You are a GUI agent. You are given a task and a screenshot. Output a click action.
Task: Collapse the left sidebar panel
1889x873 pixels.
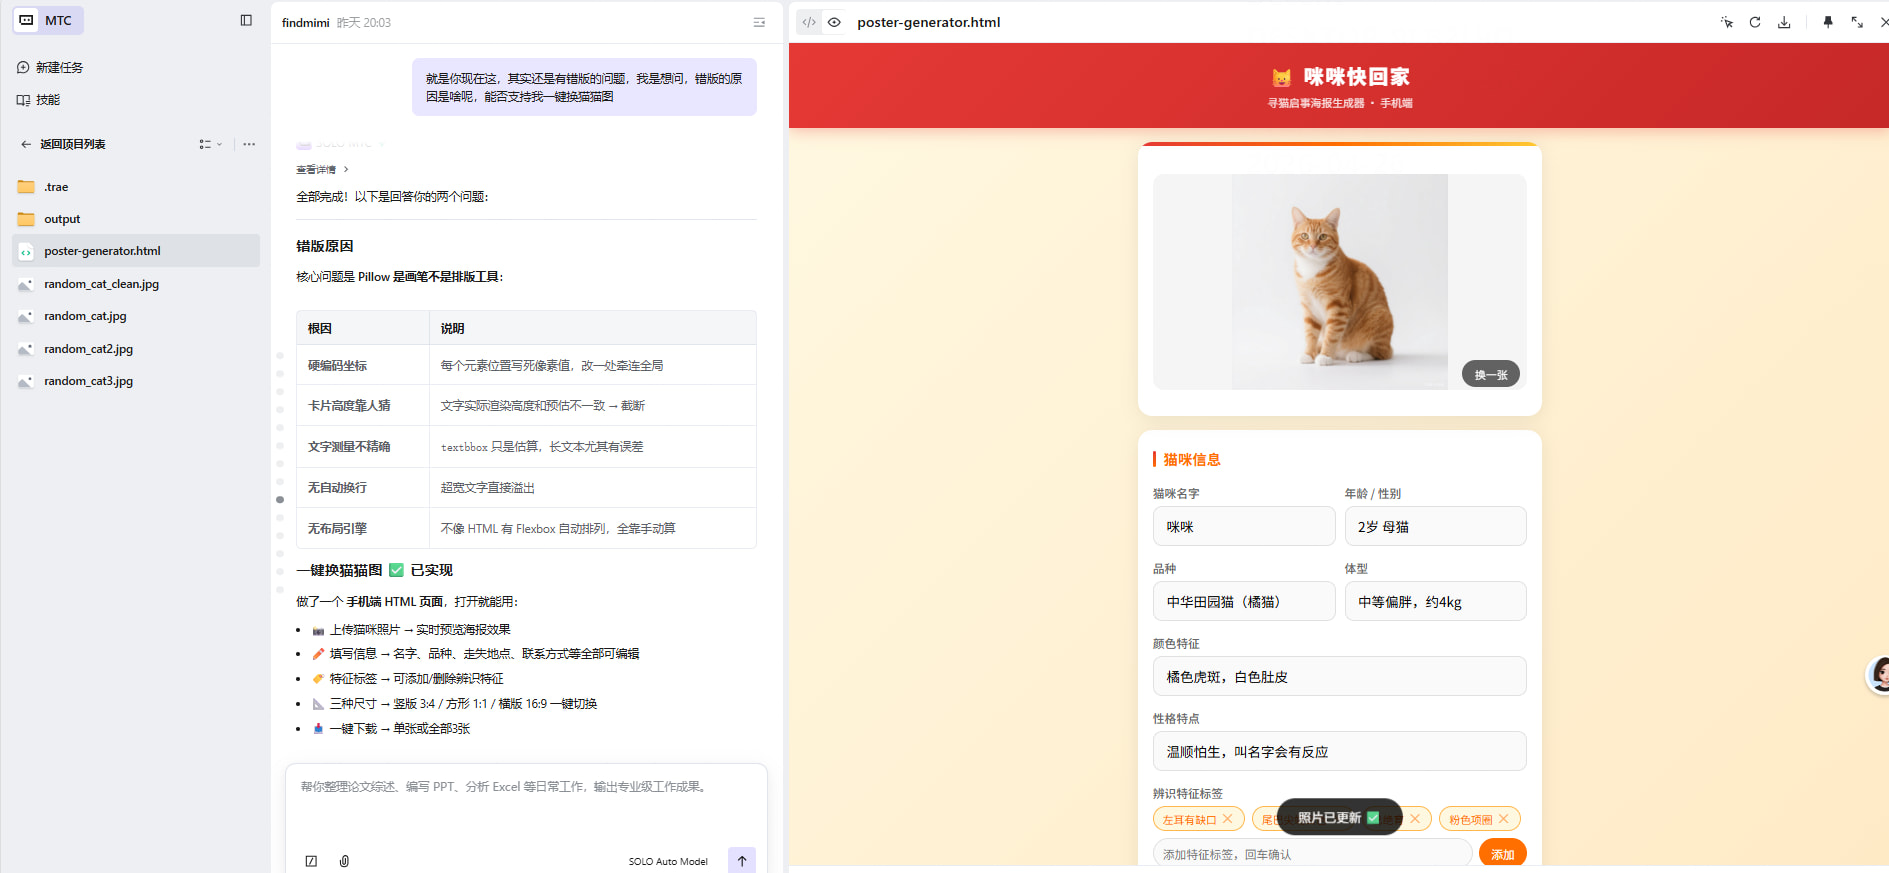tap(246, 20)
